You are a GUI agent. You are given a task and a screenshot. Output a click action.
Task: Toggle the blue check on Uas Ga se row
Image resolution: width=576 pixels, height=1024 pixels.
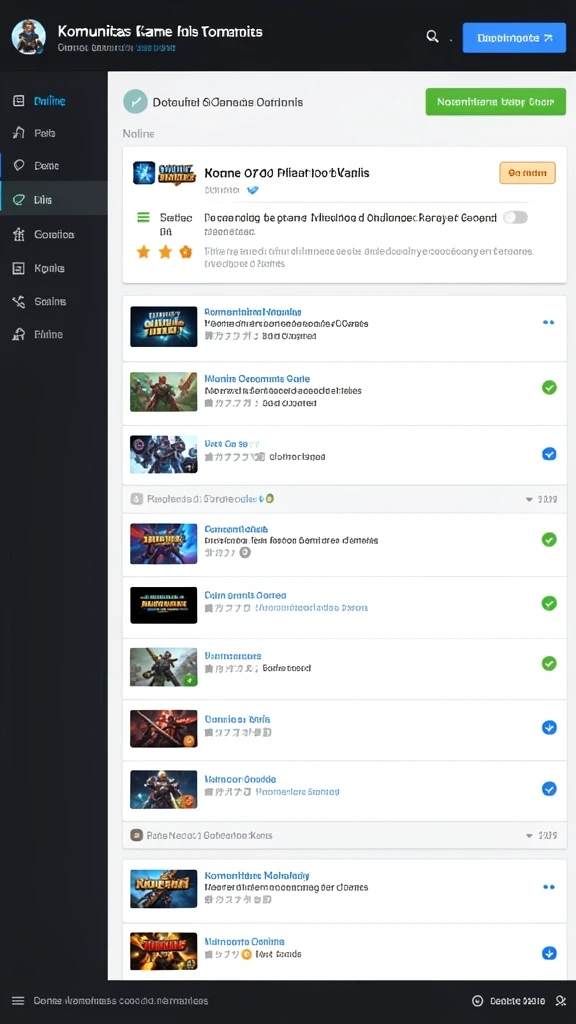pos(549,454)
